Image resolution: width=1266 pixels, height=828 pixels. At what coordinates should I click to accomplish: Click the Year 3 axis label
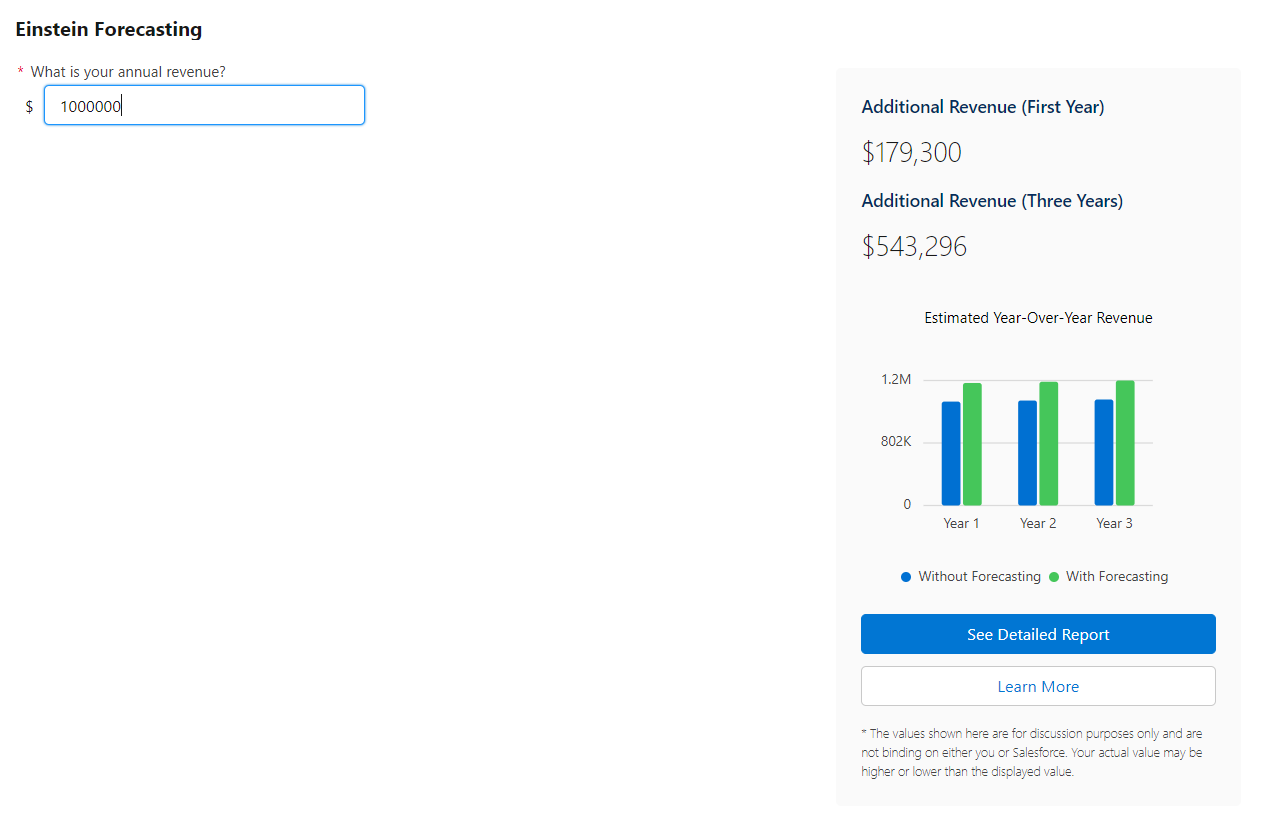click(x=1114, y=523)
